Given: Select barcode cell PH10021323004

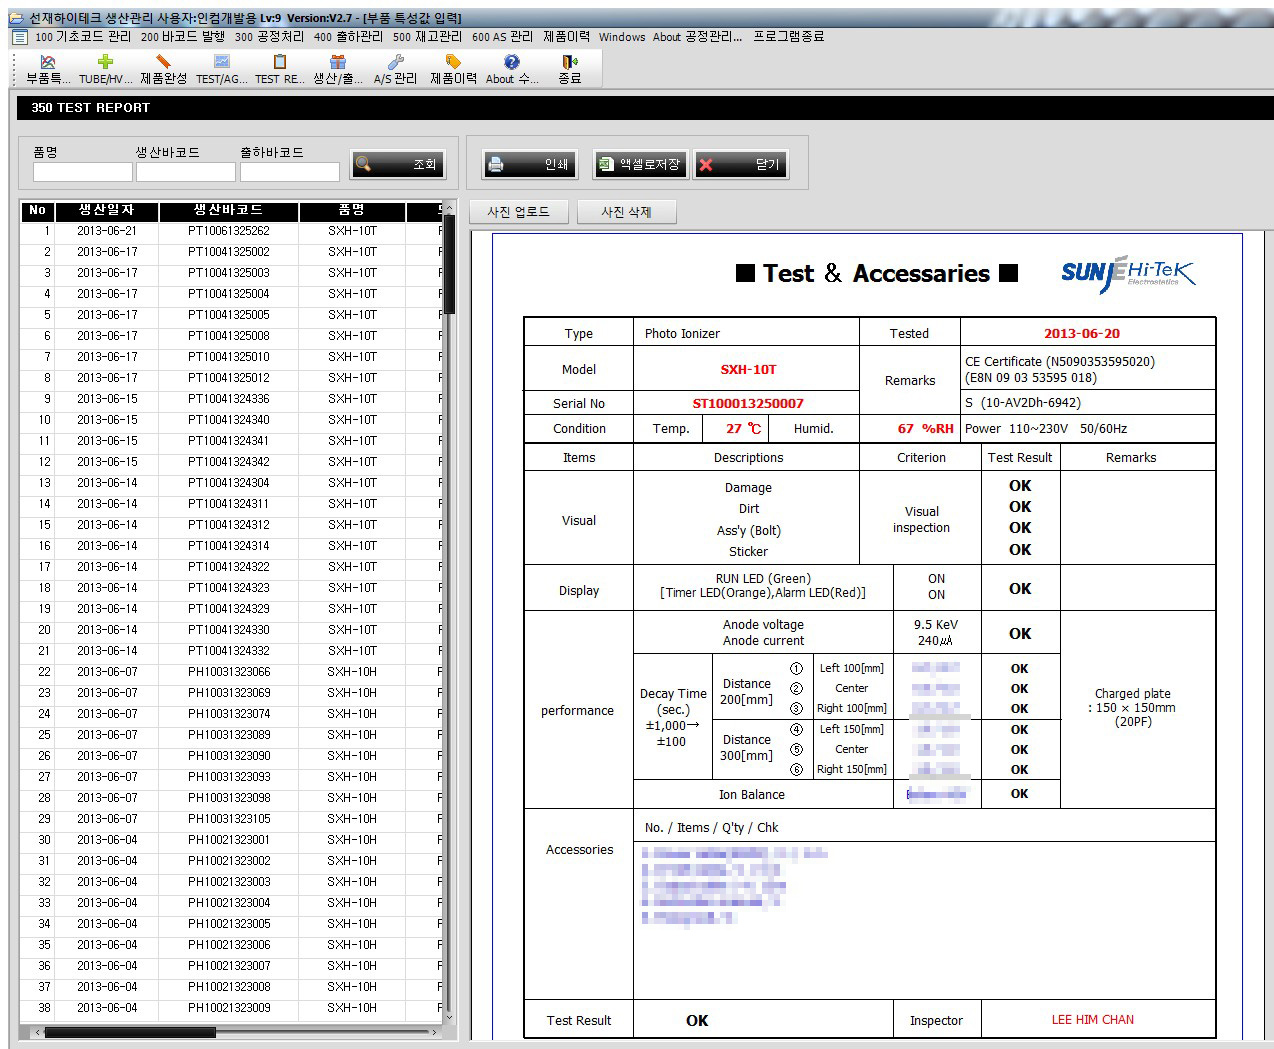Looking at the screenshot, I should (229, 903).
